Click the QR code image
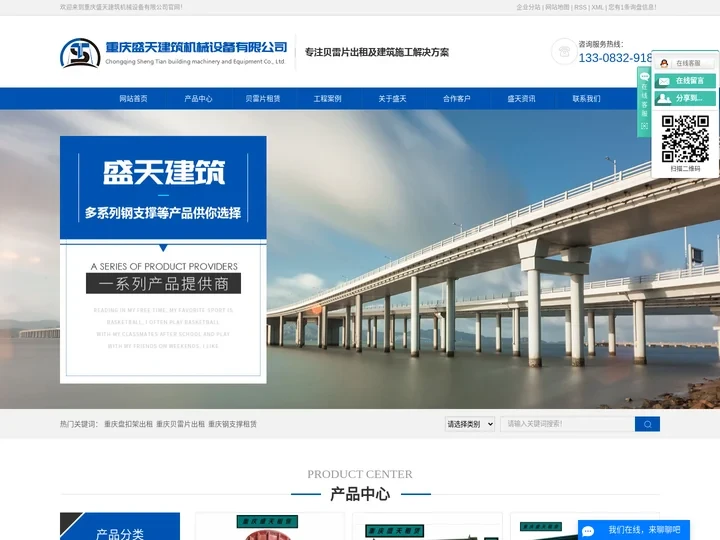This screenshot has width=720, height=540. (x=685, y=139)
